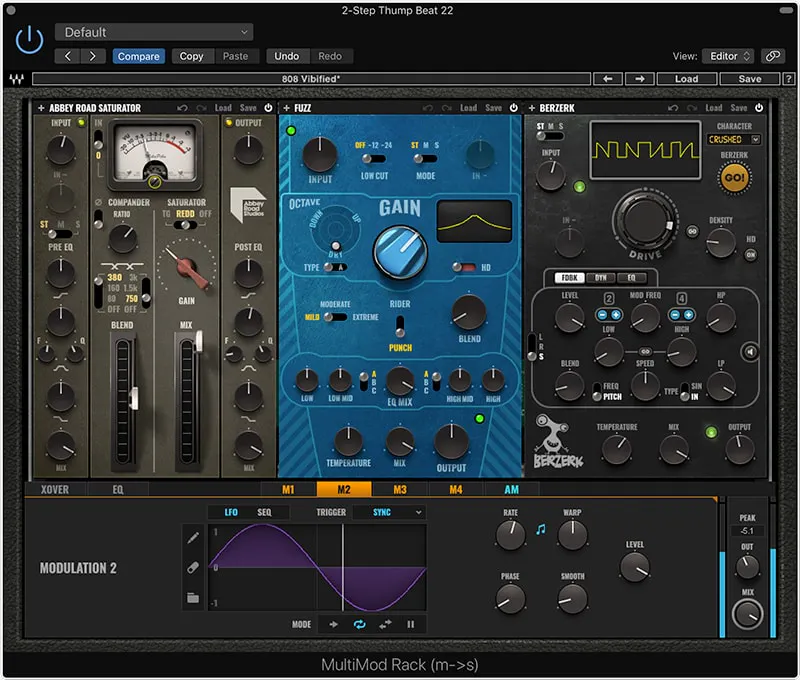This screenshot has width=800, height=680.
Task: Select the eraser tool in Modulation 2
Action: [x=193, y=567]
